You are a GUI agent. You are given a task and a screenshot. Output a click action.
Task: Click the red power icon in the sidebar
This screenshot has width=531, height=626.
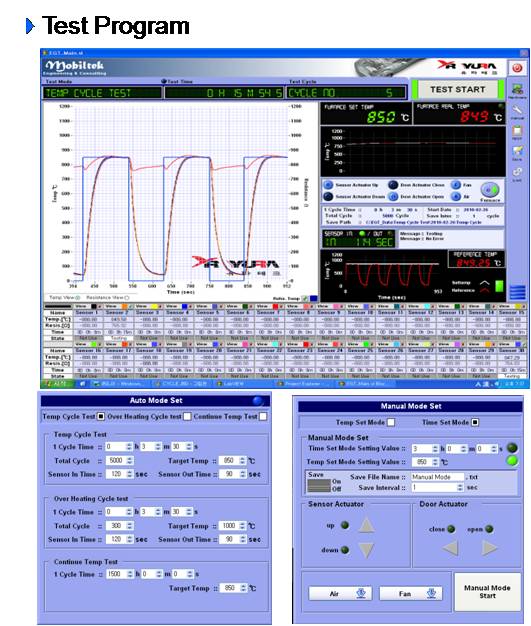517,68
